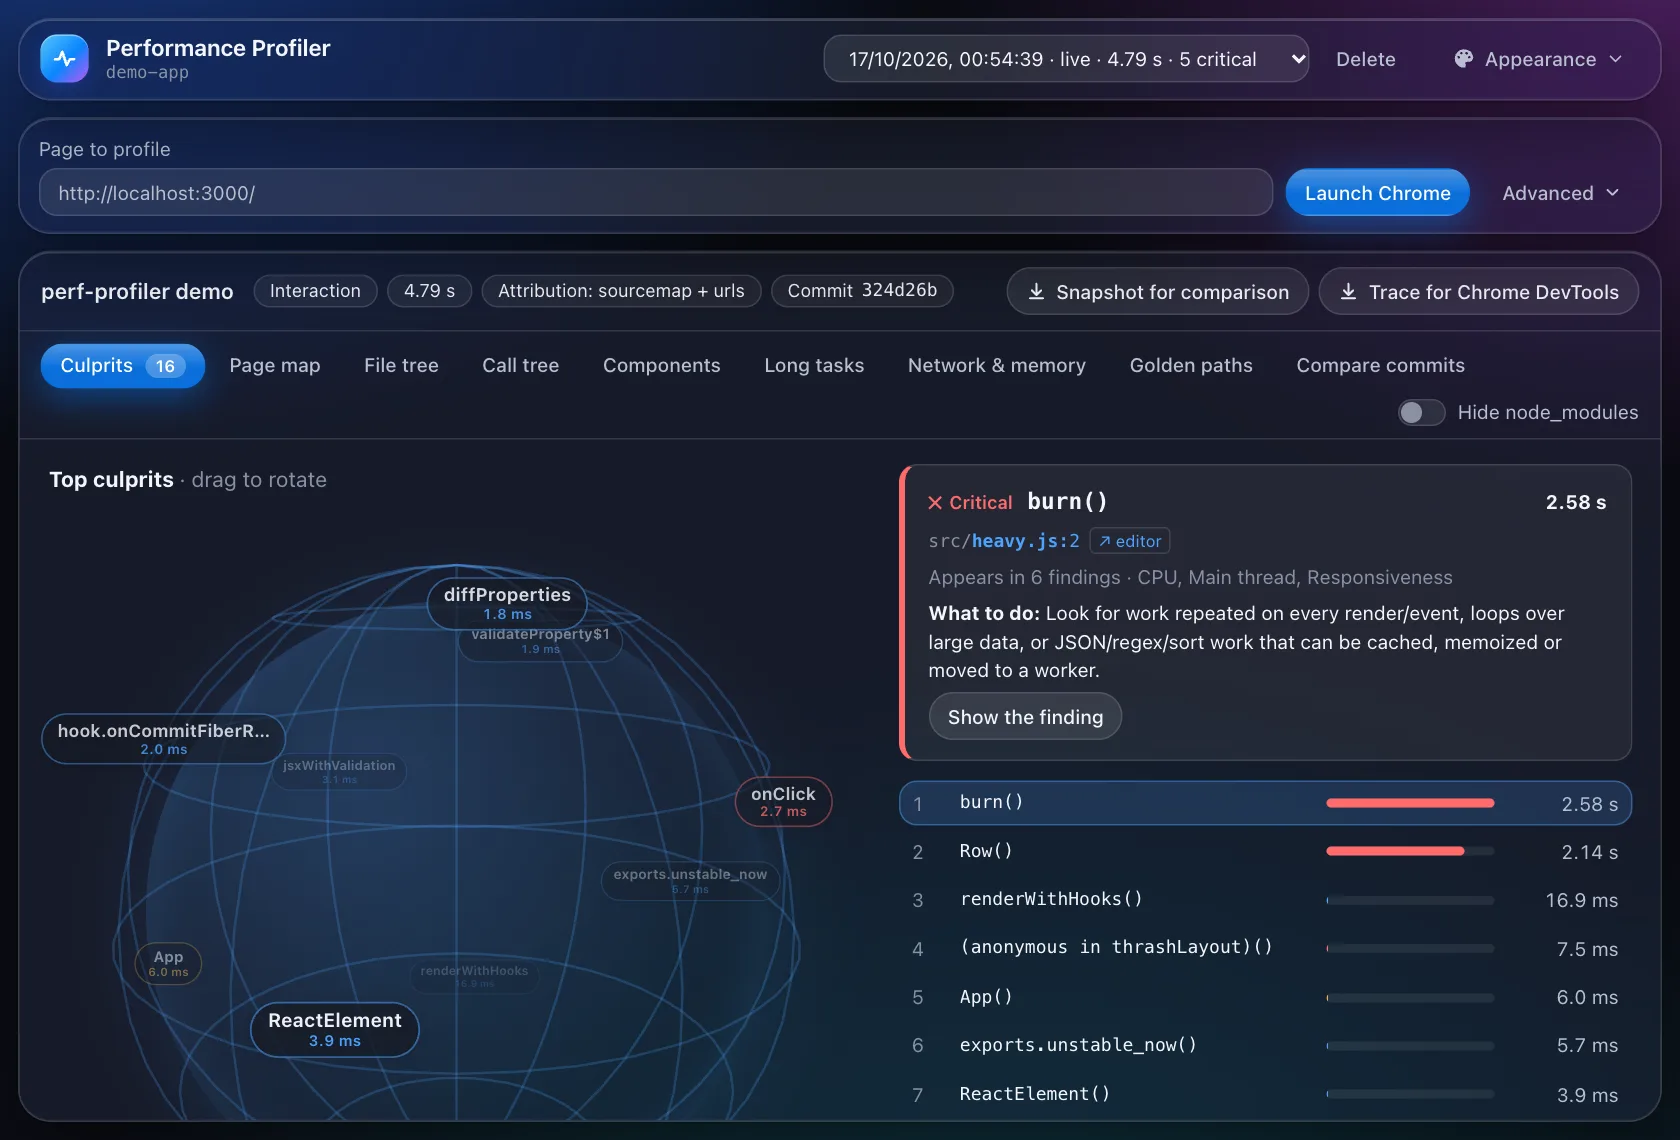Expand the Appearance menu chevron
Screen dimensions: 1680x1140
[x=1616, y=59]
